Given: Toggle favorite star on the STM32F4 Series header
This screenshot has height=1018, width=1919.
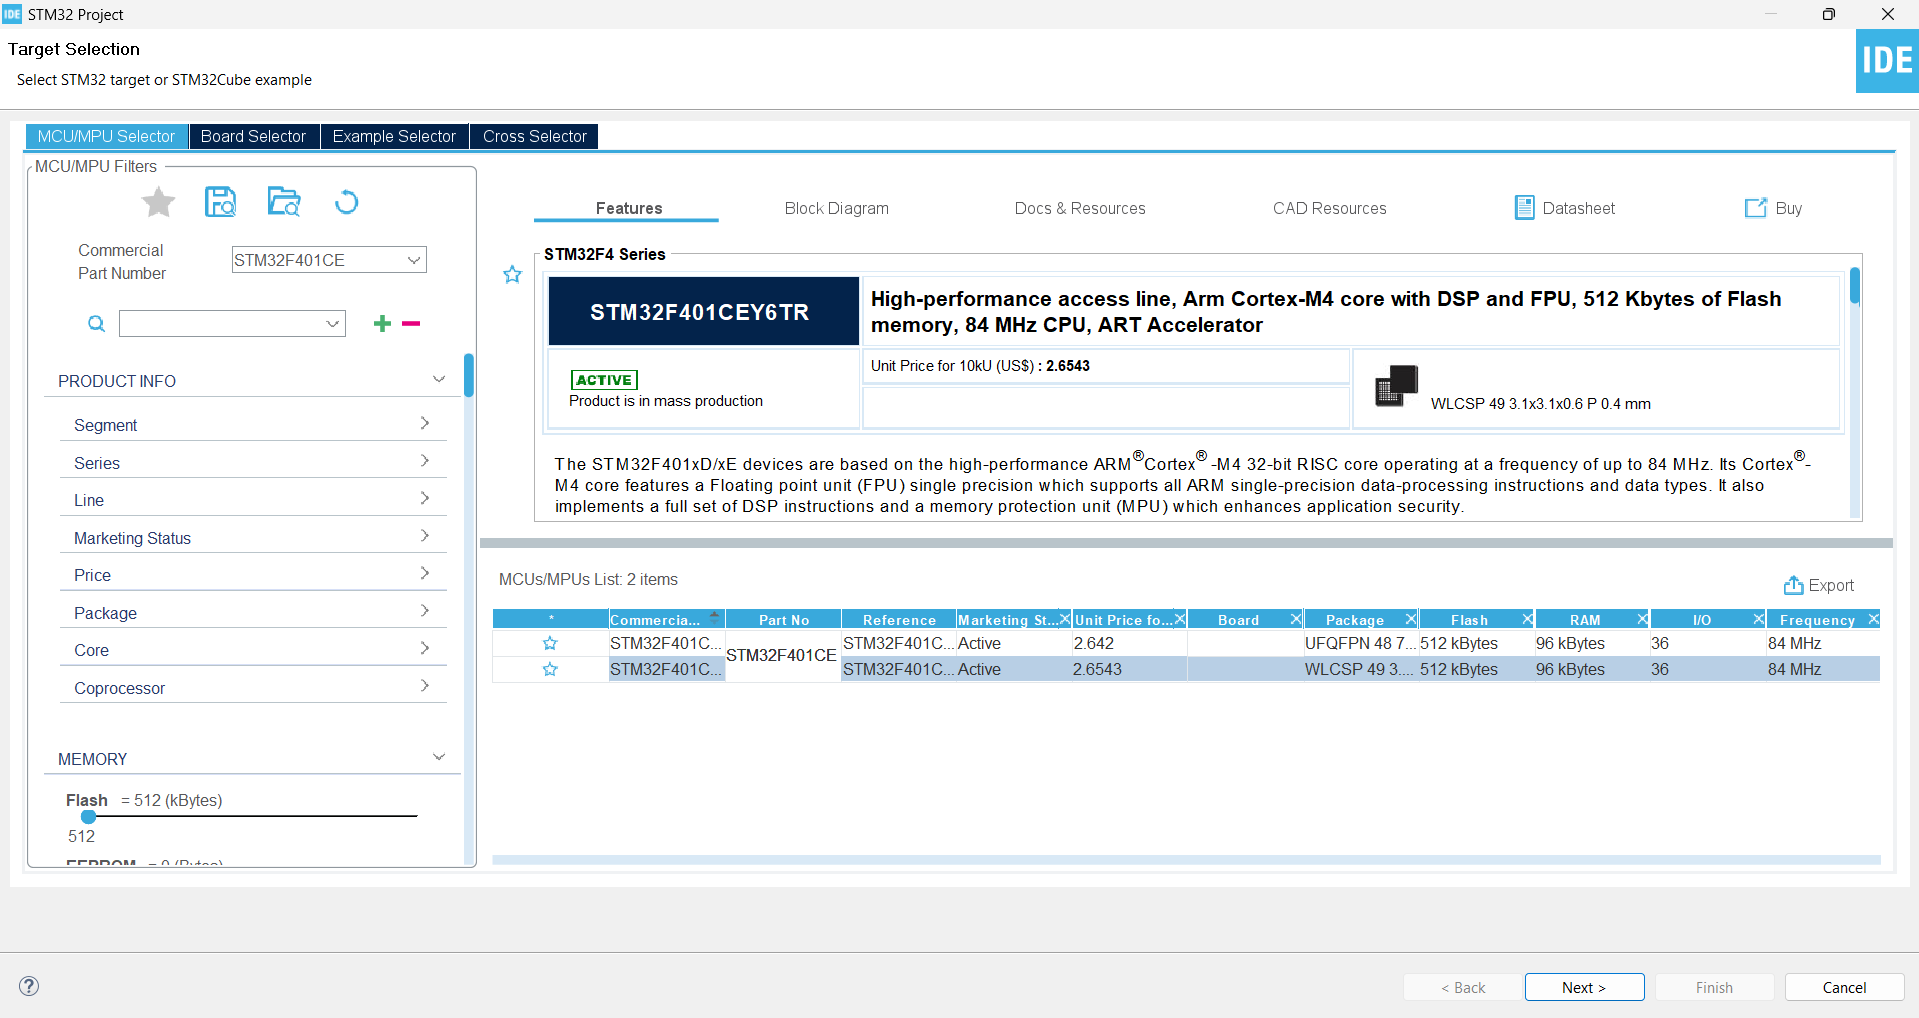Looking at the screenshot, I should pos(512,274).
